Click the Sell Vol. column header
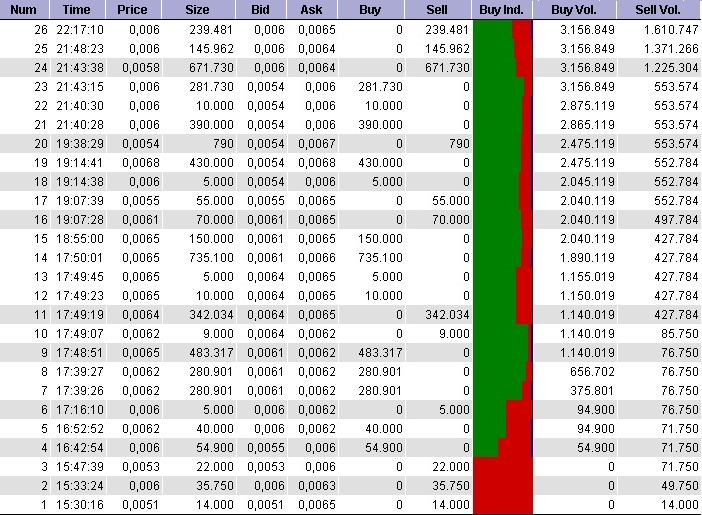702x515 pixels. click(659, 9)
